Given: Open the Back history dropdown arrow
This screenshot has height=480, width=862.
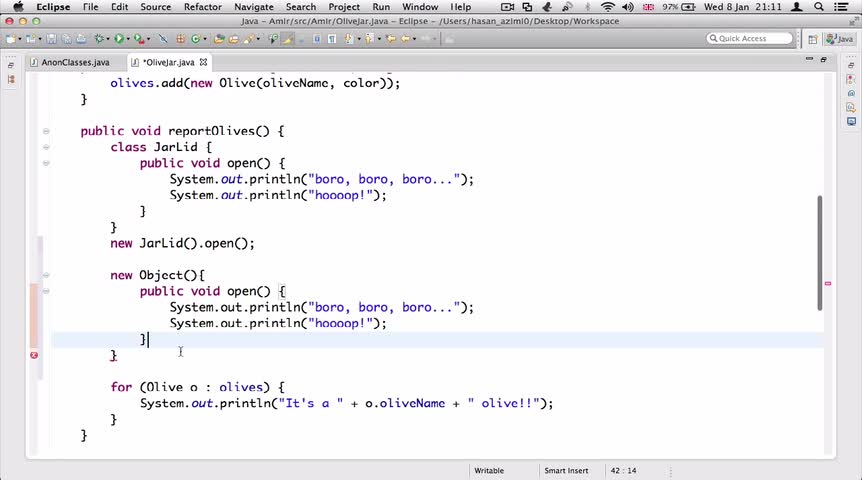Looking at the screenshot, I should 415,39.
